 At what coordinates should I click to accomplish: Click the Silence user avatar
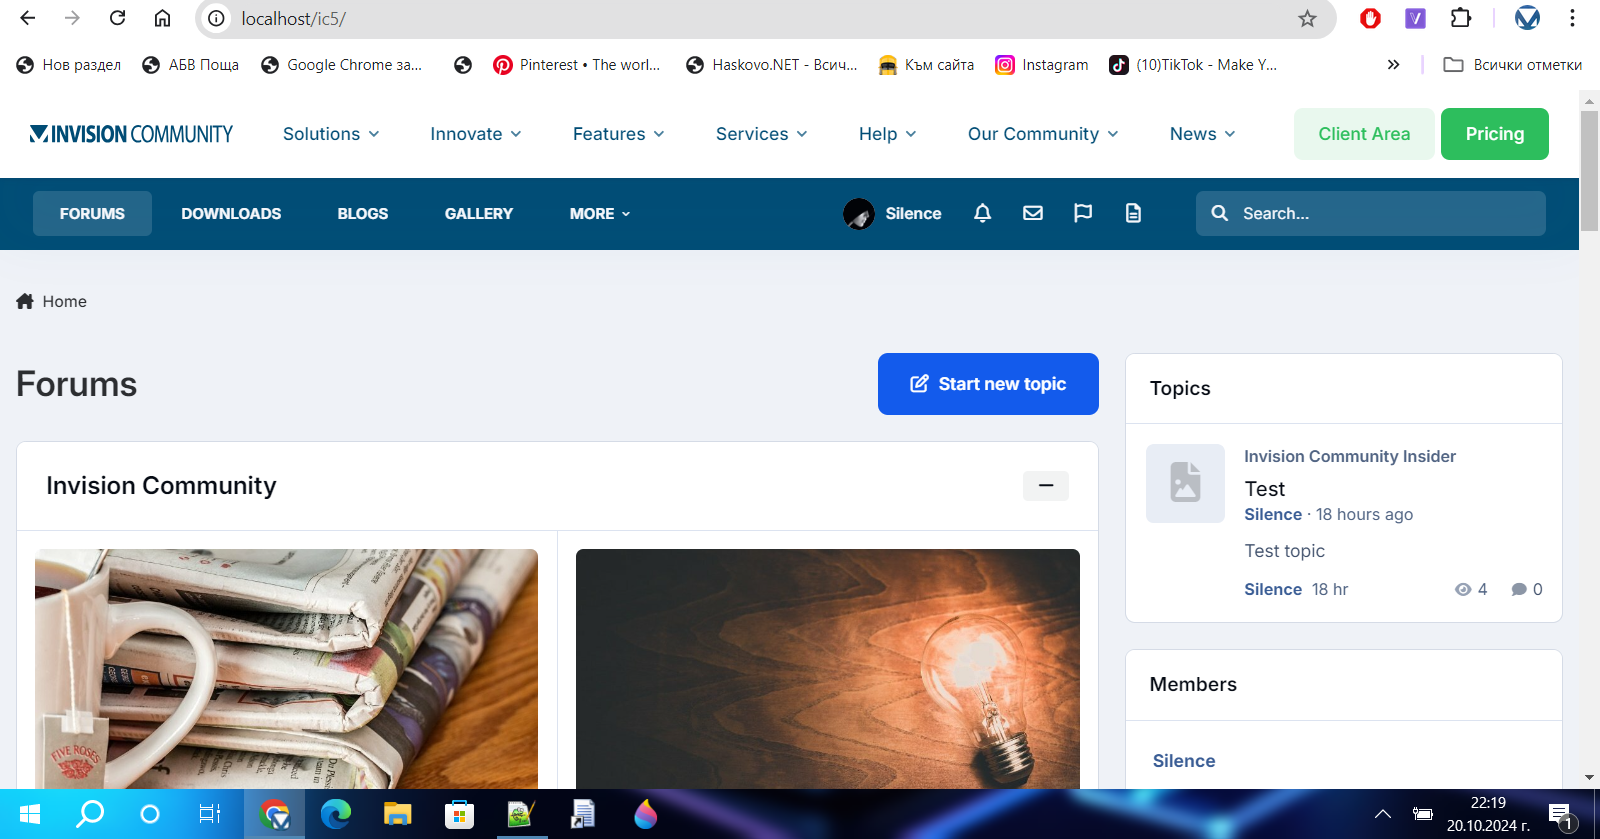(858, 213)
